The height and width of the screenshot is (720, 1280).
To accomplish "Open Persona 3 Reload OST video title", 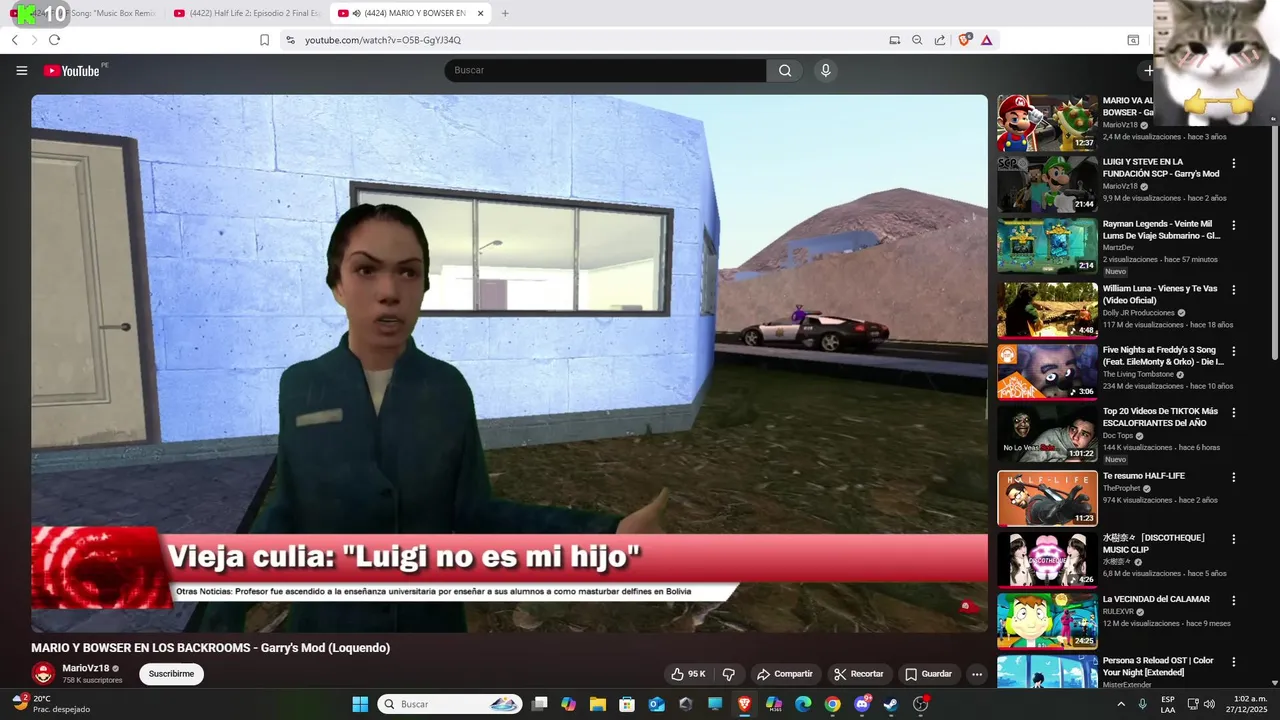I will tap(1158, 666).
